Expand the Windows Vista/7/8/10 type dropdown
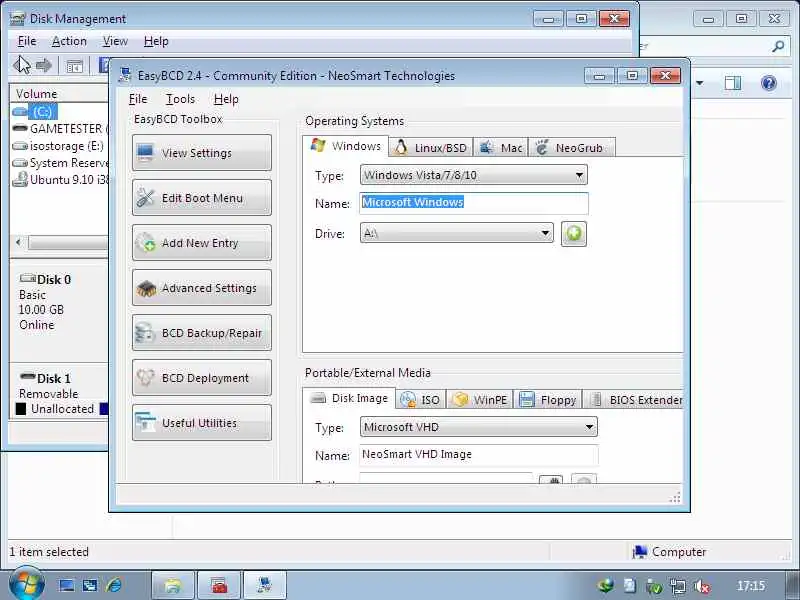 (579, 175)
